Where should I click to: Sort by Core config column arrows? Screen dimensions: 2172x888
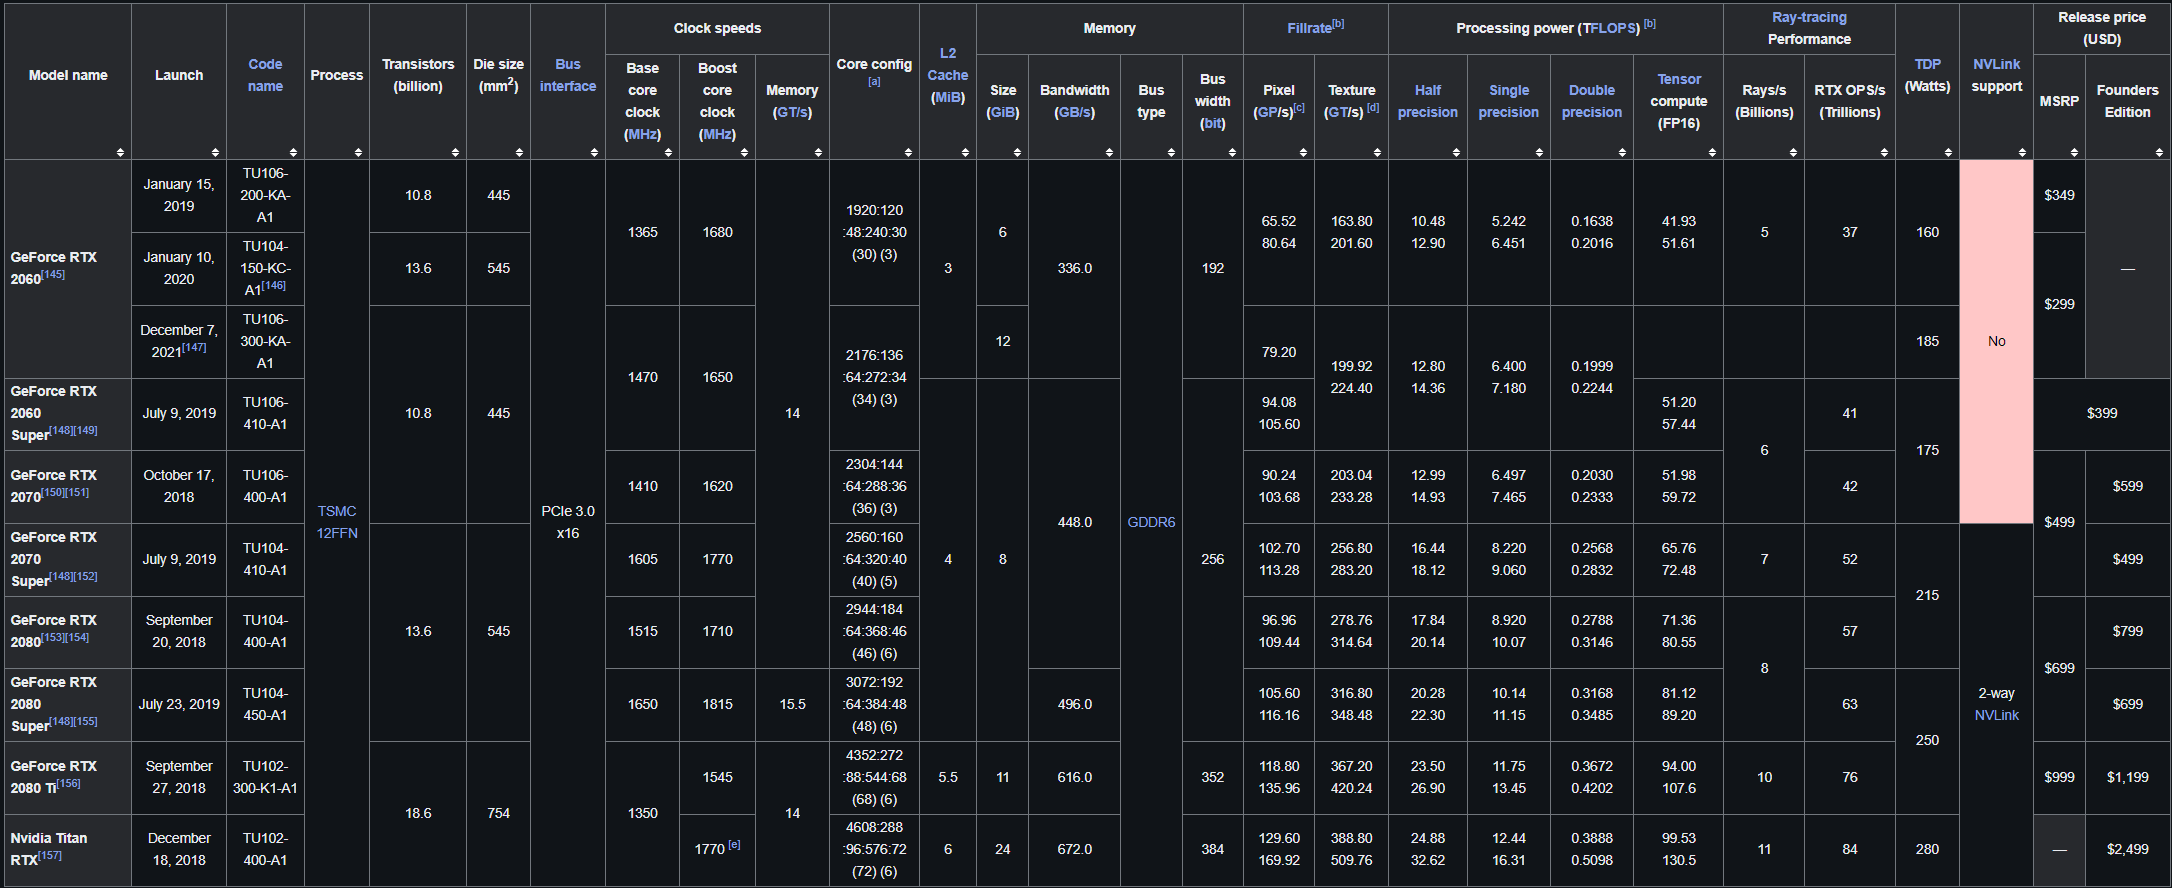[908, 152]
